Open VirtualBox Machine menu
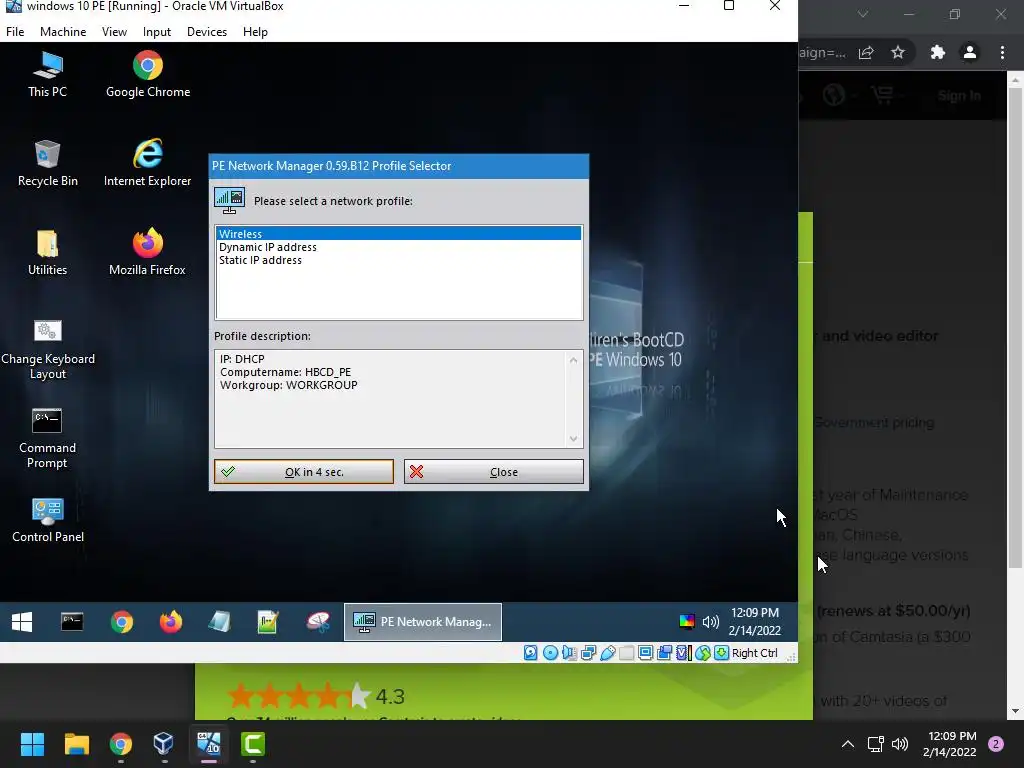Screen dimensions: 1024x768 [63, 32]
